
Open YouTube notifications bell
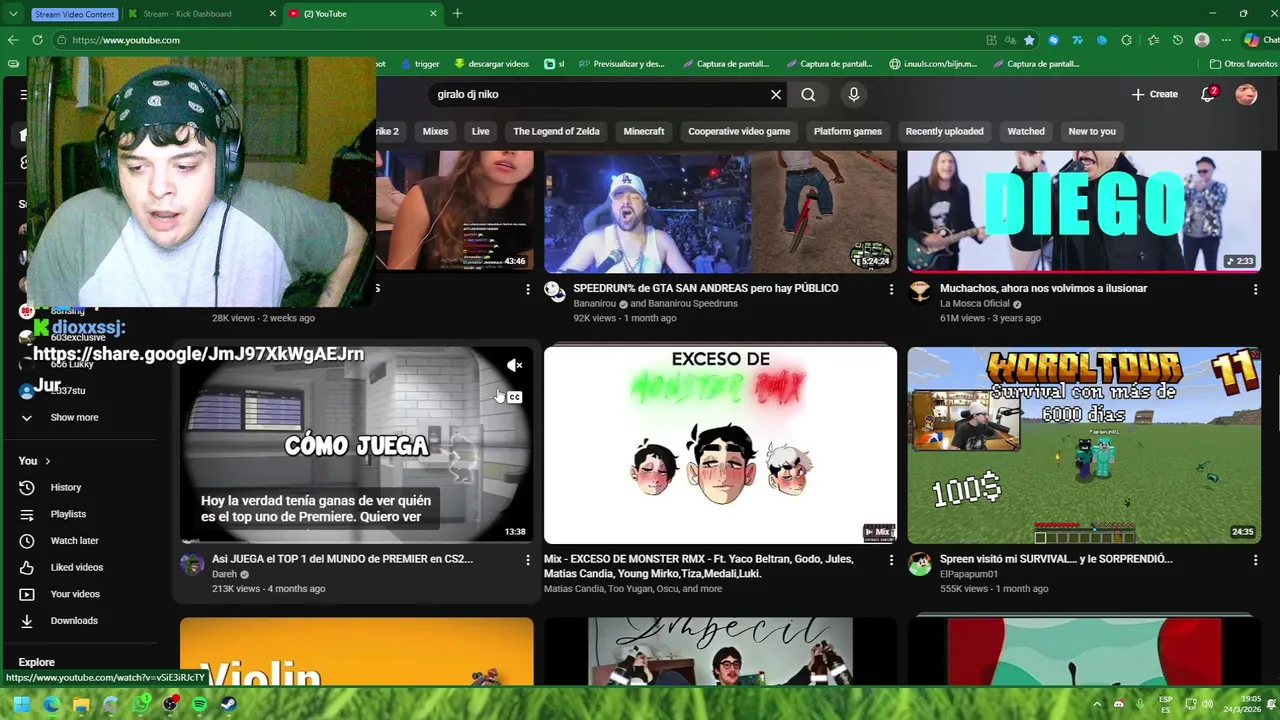pyautogui.click(x=1208, y=94)
